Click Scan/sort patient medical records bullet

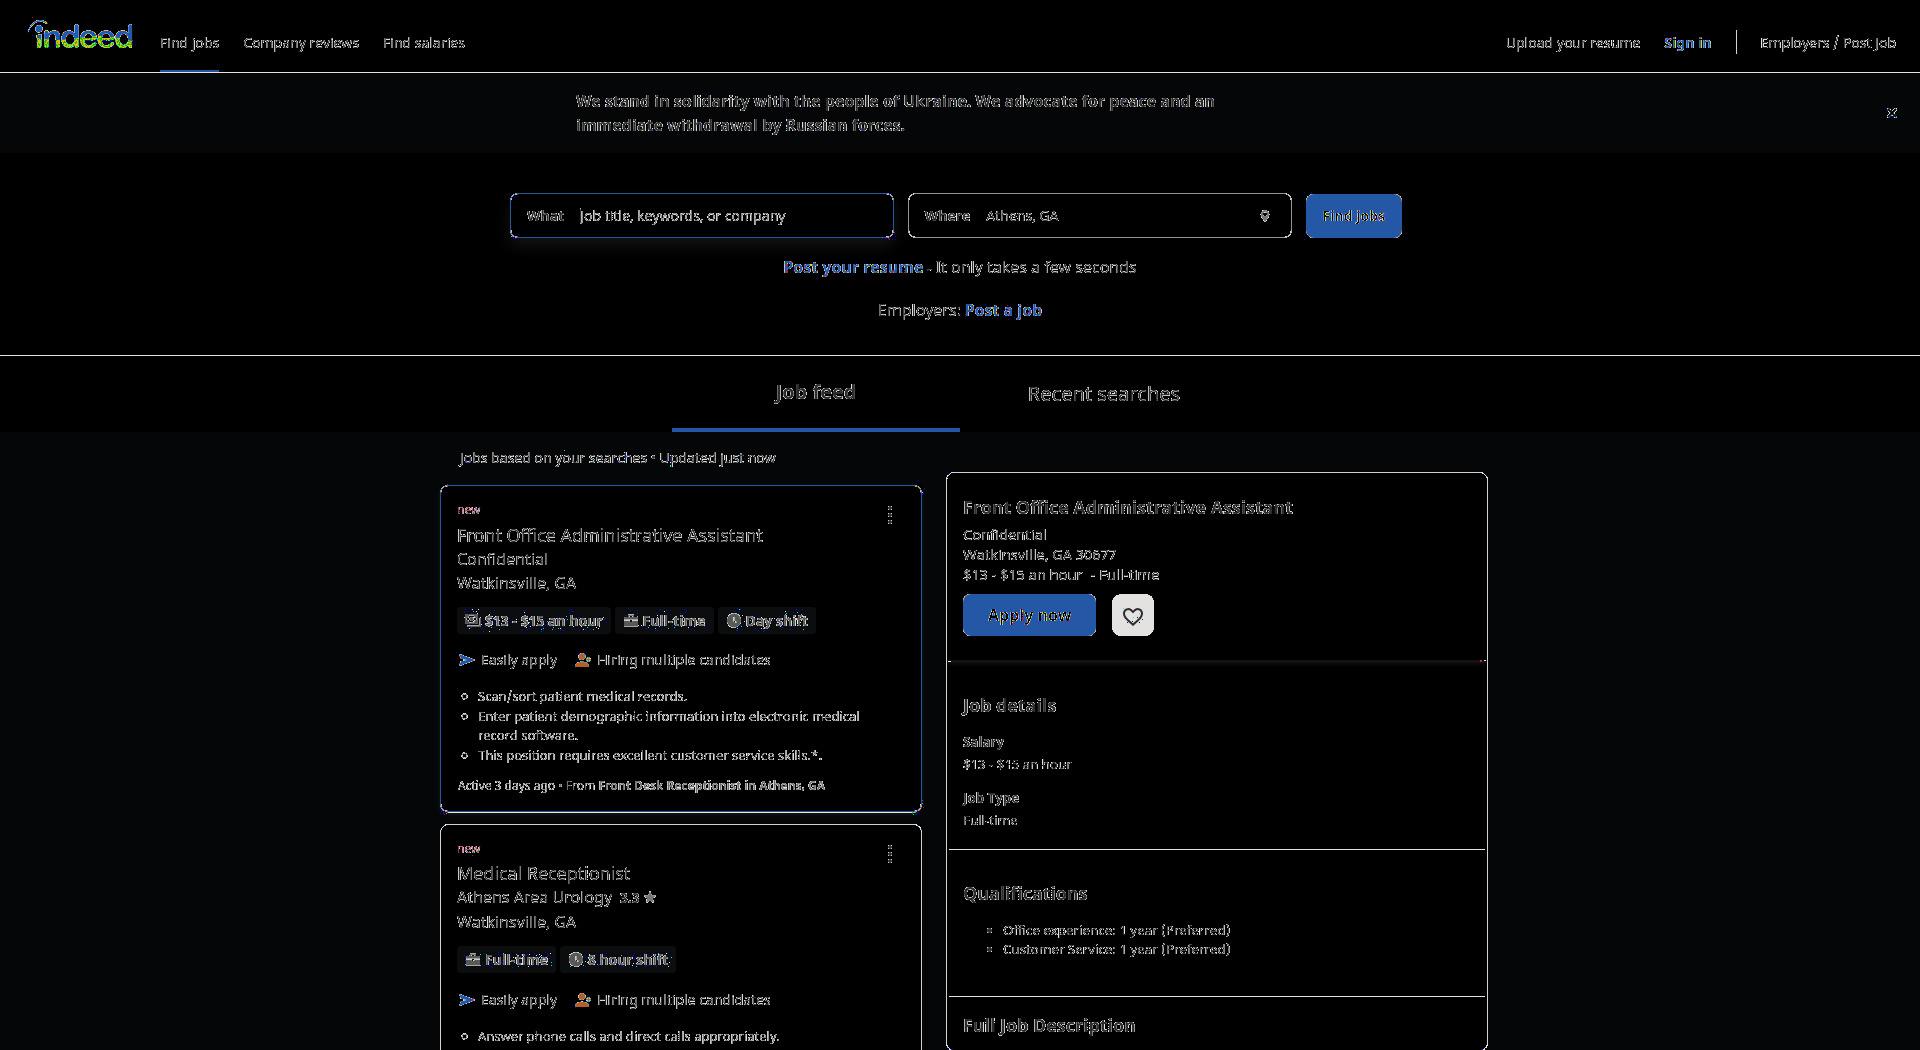click(x=582, y=697)
